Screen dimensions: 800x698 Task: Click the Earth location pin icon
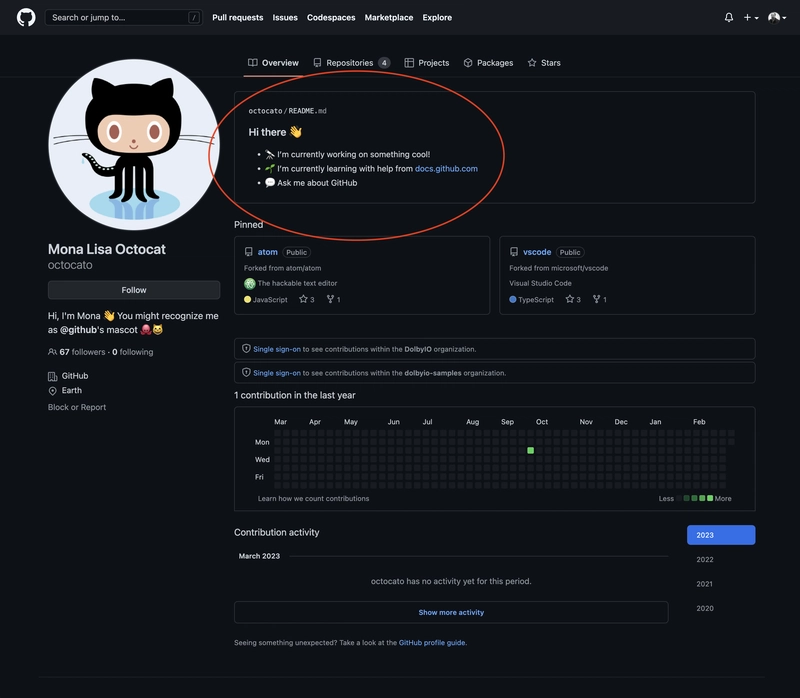53,391
